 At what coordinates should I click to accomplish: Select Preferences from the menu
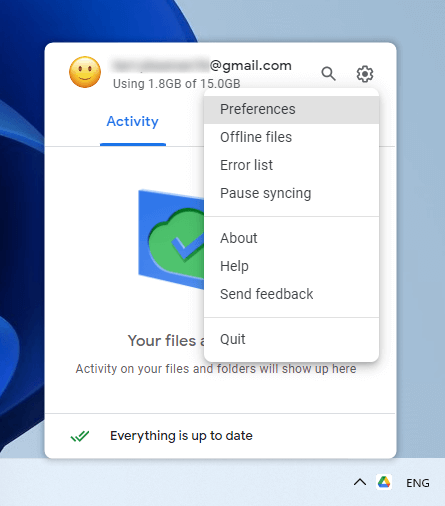point(291,109)
